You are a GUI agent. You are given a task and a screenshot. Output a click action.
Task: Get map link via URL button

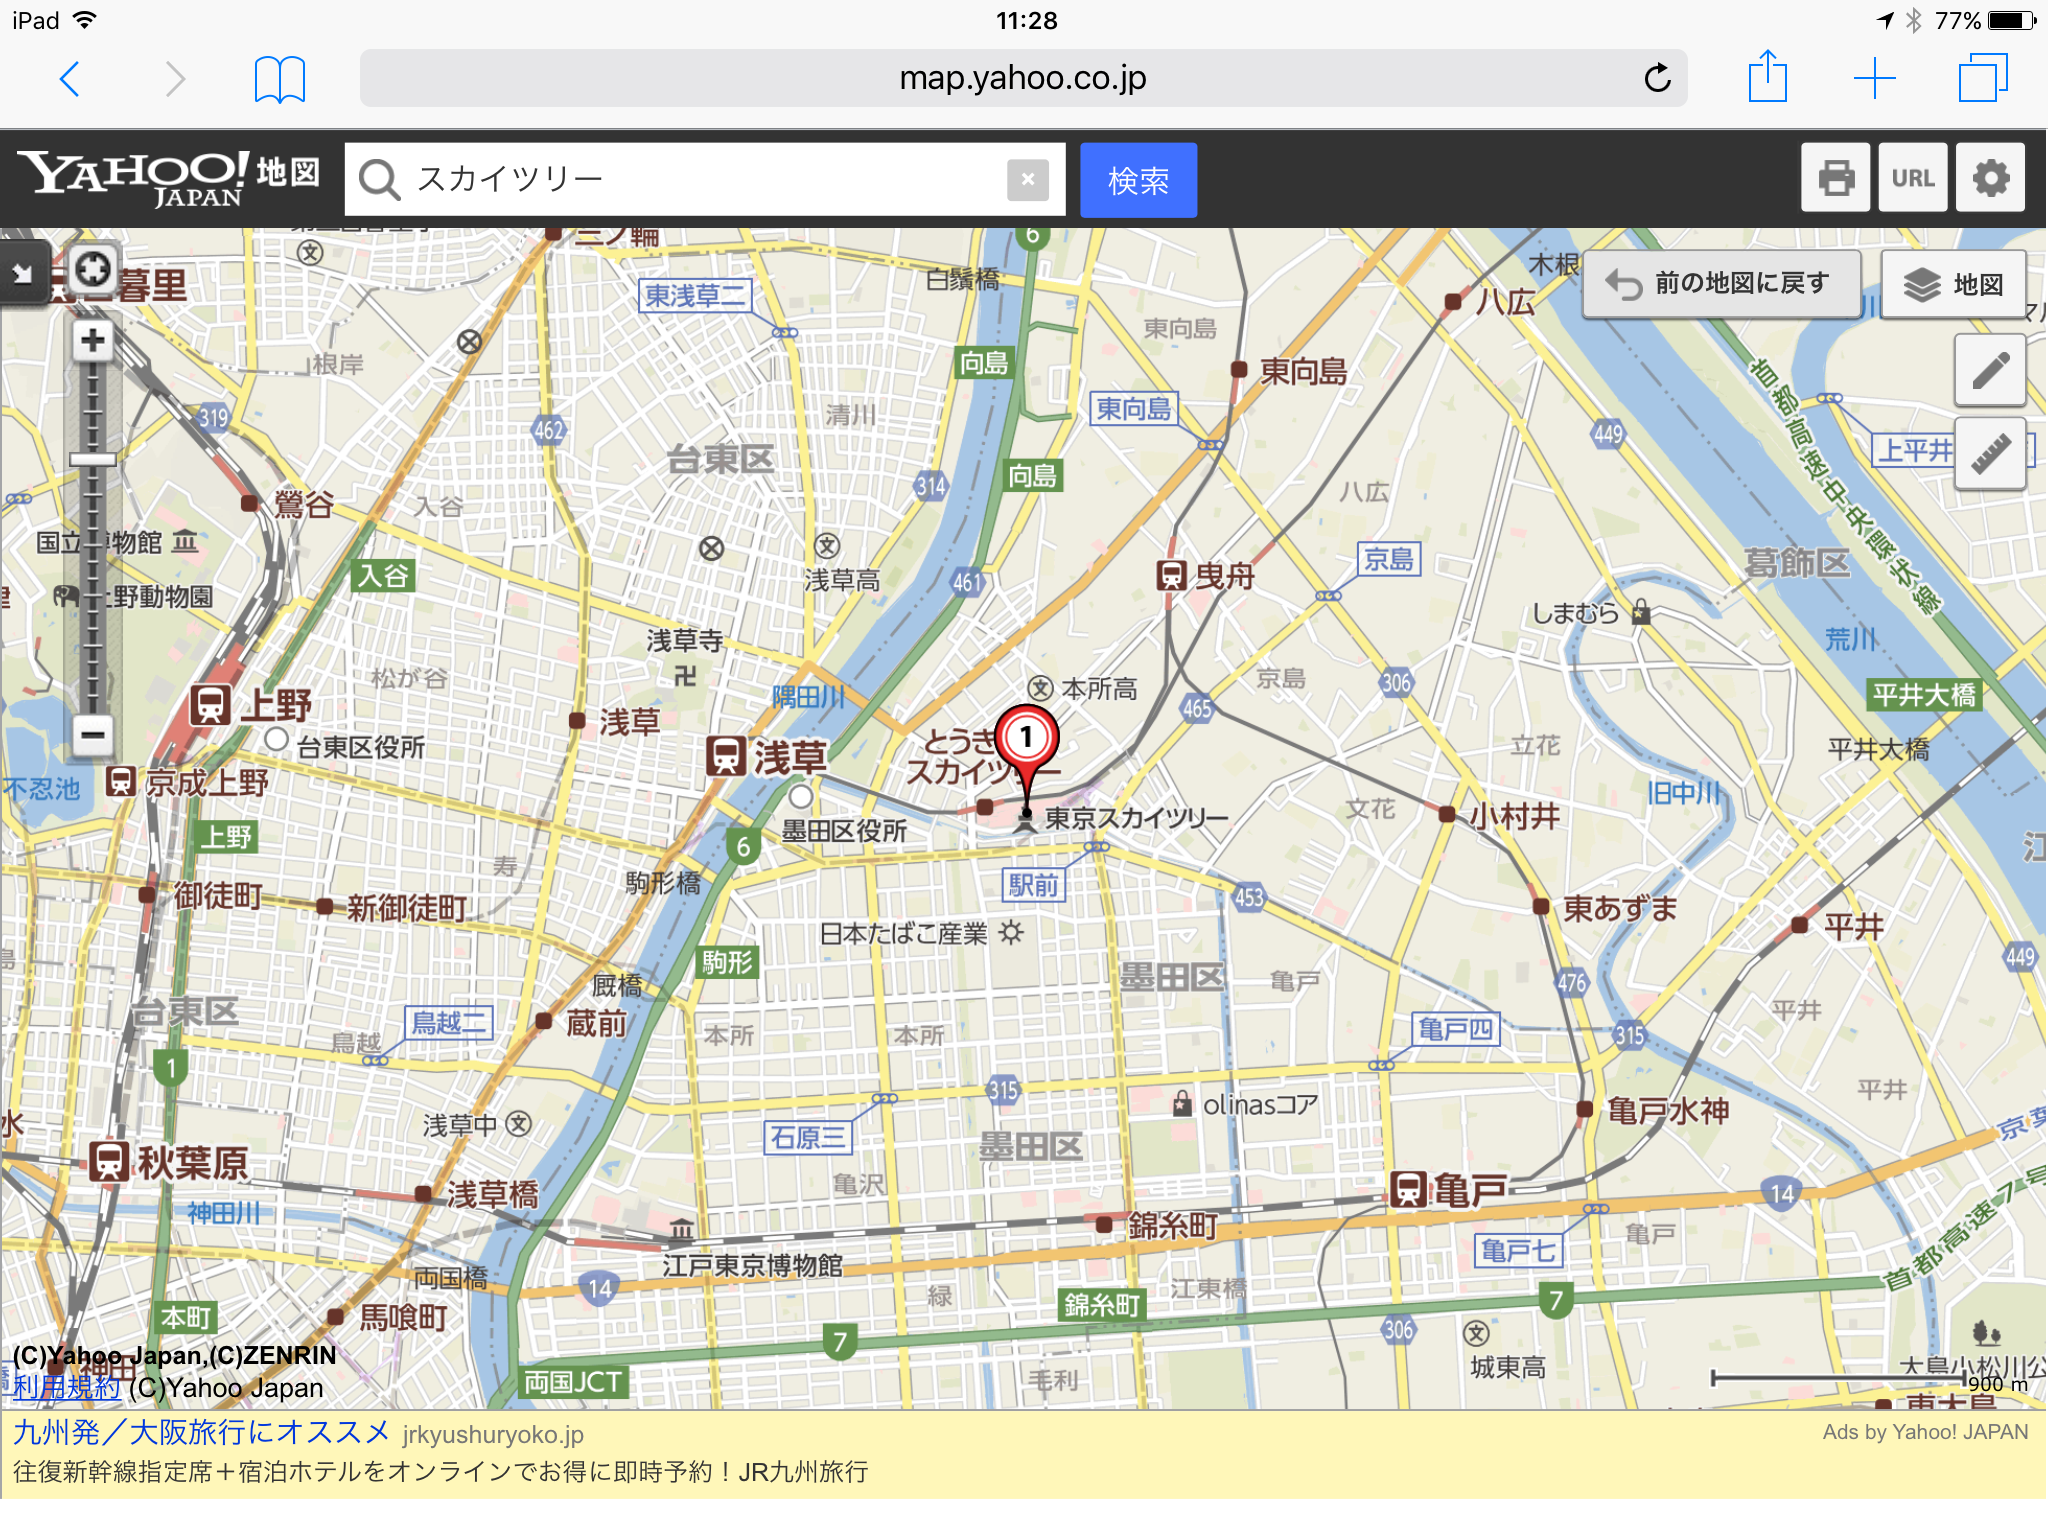(1913, 178)
